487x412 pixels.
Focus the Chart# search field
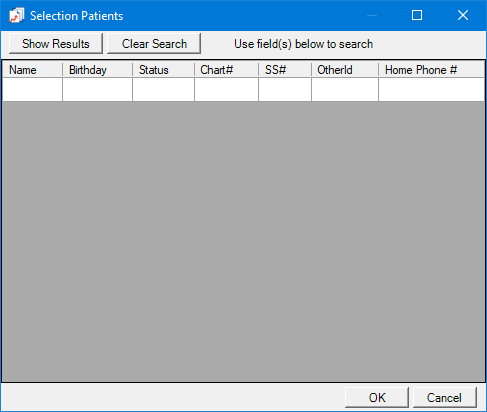pyautogui.click(x=226, y=89)
